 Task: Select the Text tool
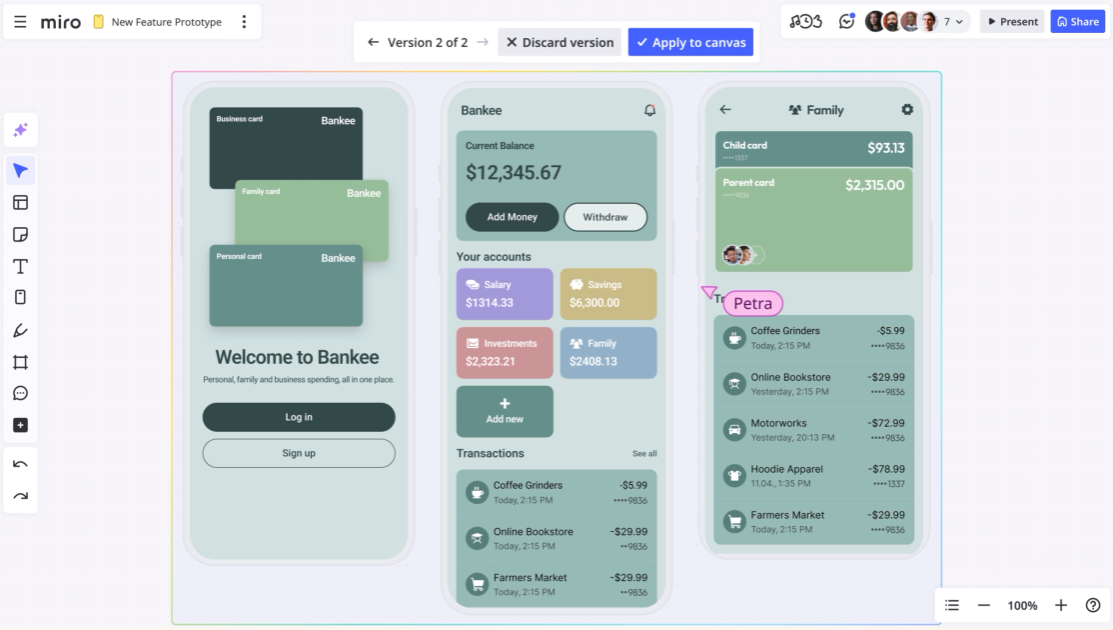[x=20, y=267]
